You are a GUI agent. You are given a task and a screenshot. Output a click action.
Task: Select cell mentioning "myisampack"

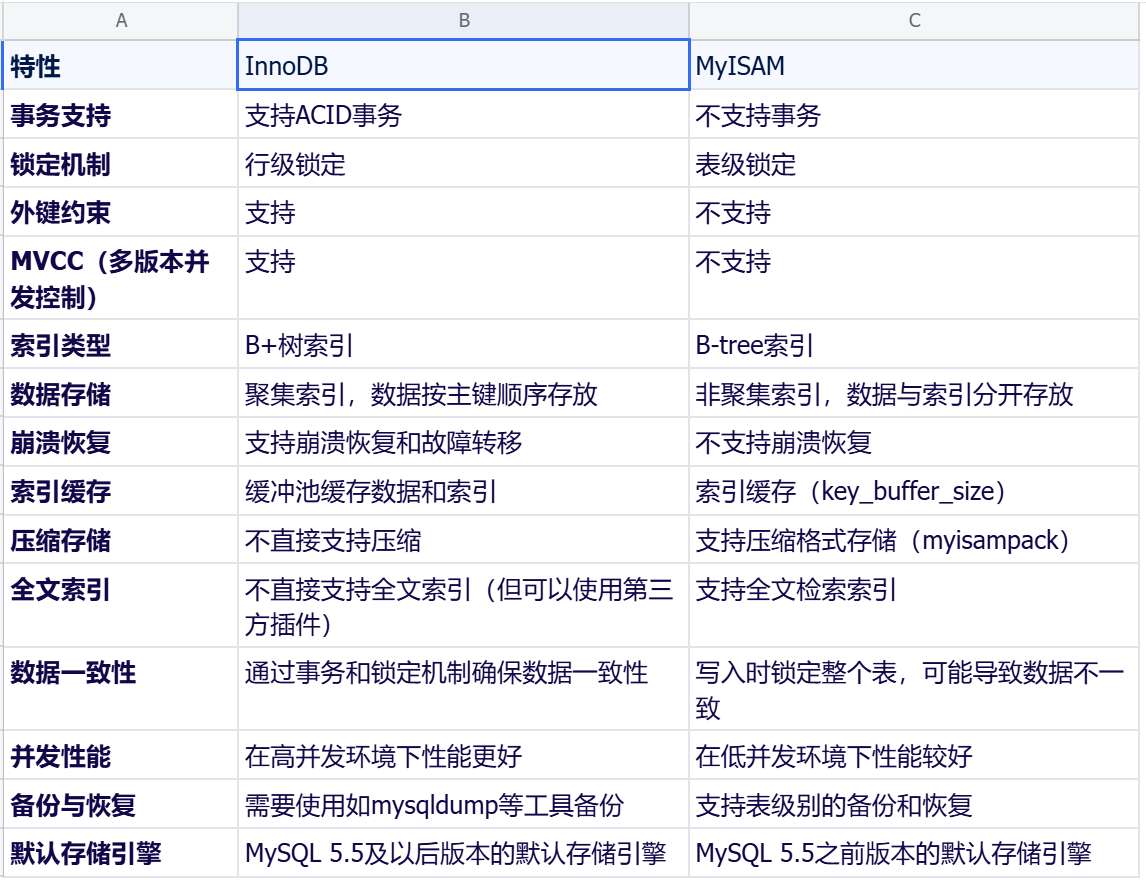[x=914, y=540]
